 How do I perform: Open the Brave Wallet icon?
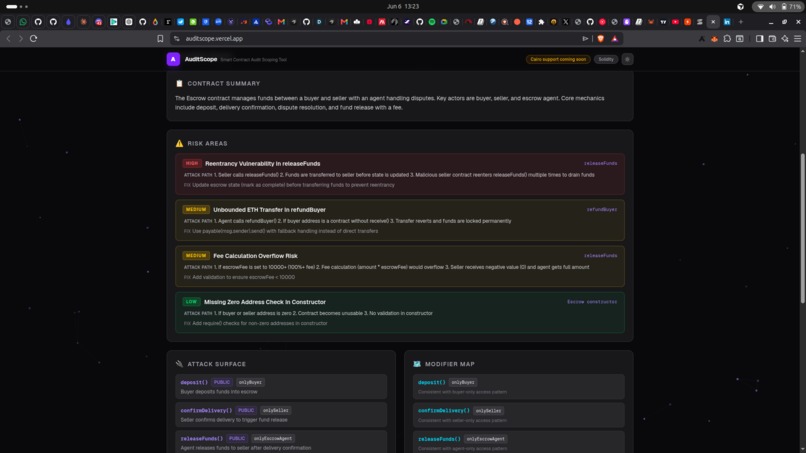tap(772, 39)
